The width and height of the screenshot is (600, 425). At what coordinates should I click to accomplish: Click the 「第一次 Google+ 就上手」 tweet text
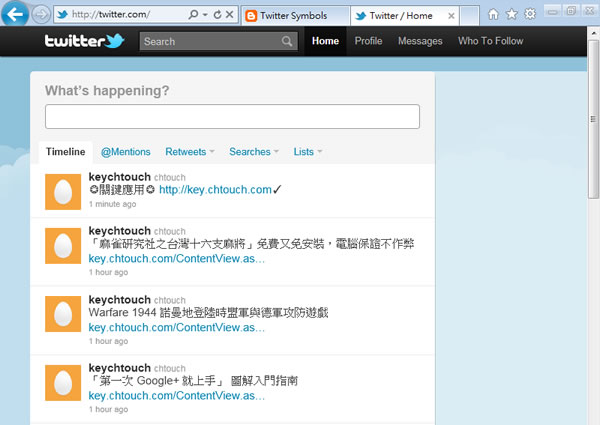click(x=193, y=381)
